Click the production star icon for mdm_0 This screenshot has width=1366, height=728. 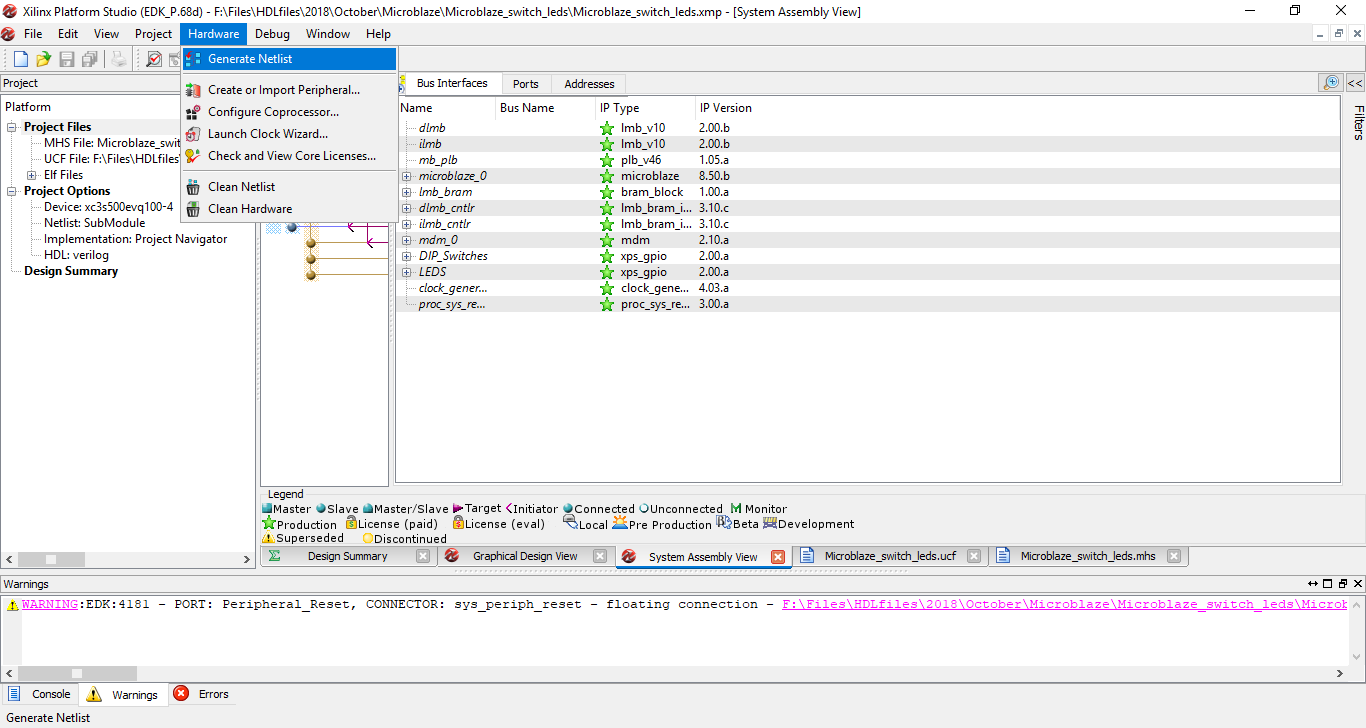click(607, 240)
